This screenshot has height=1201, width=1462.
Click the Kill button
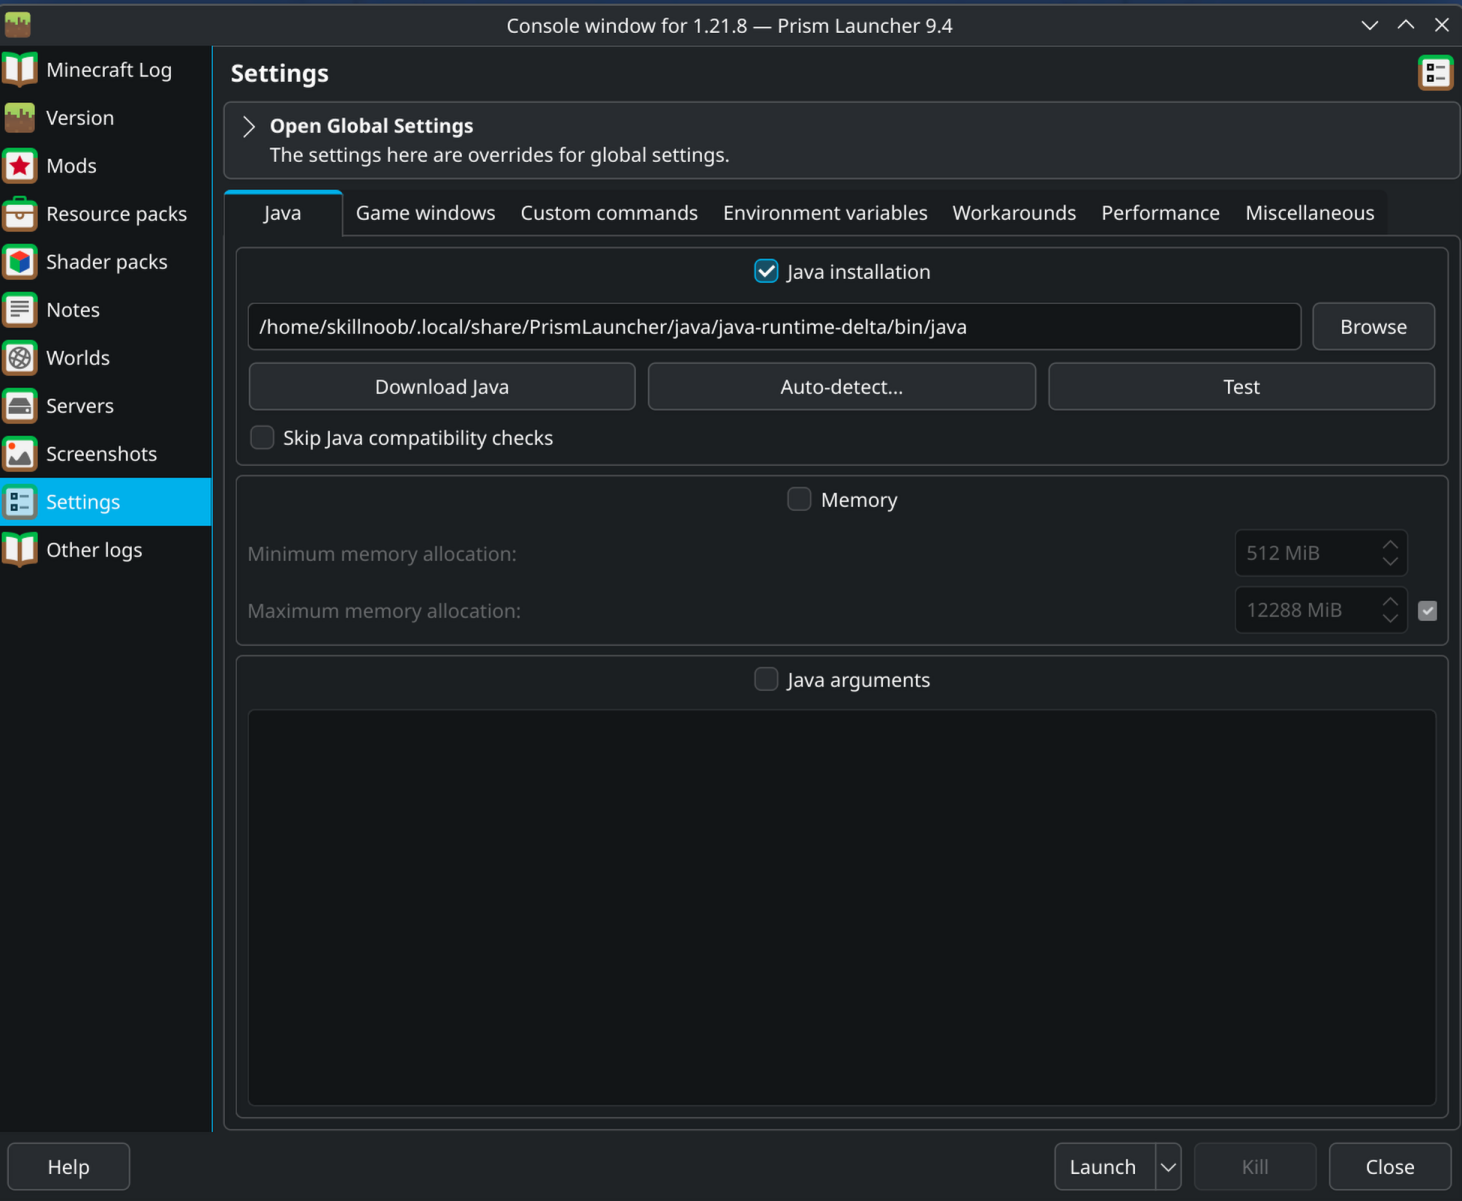tap(1255, 1167)
